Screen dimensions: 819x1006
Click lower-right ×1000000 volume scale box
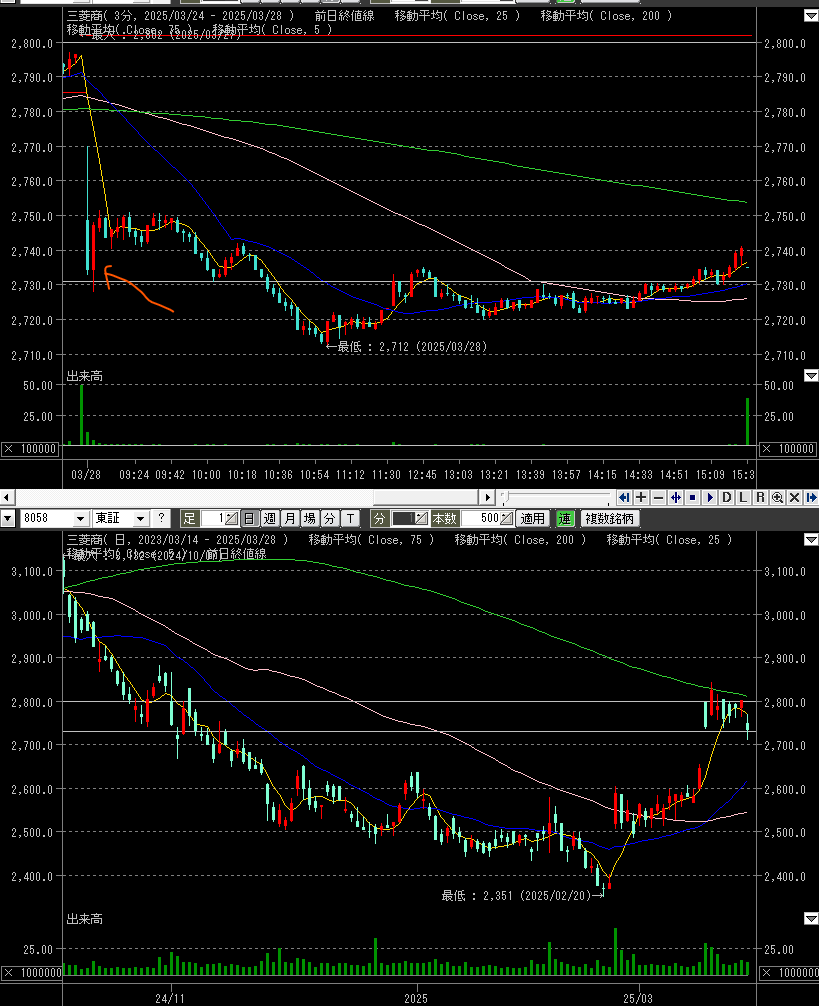[789, 973]
